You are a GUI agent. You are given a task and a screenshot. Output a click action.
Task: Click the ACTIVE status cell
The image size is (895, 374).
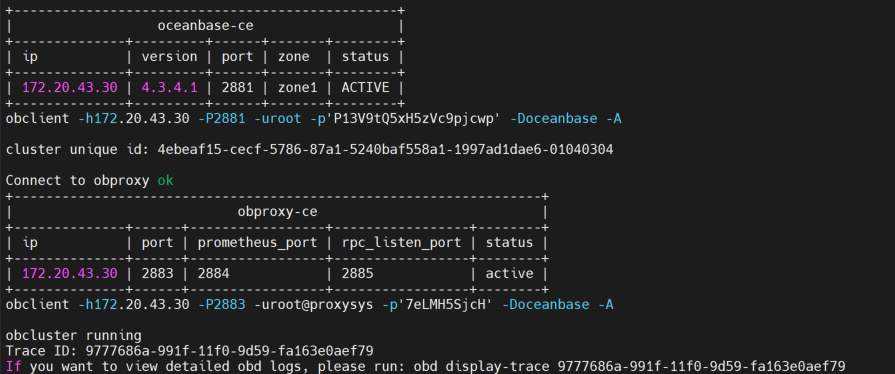point(365,87)
